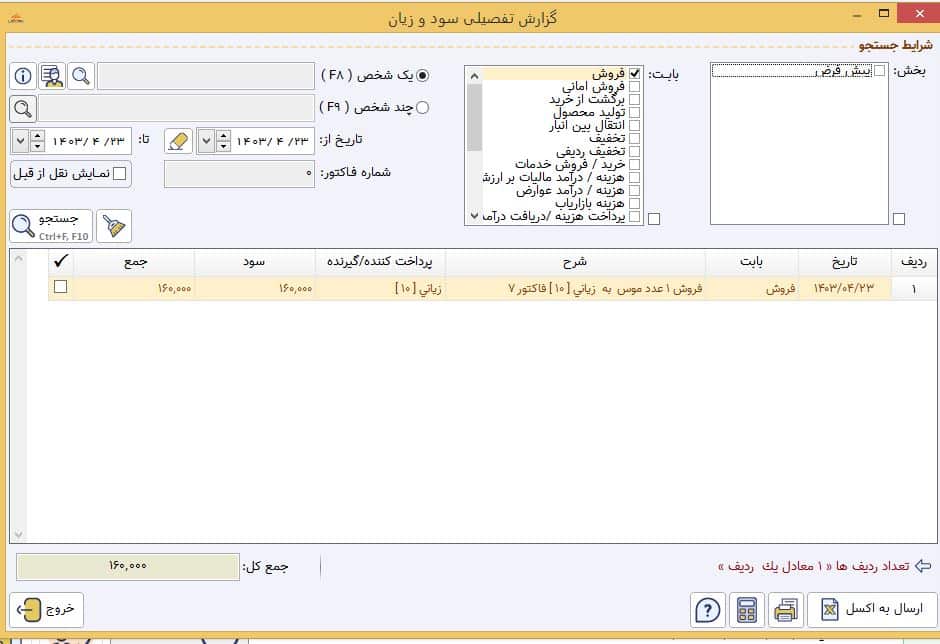Click the up arrow of the تاریخ از spinner

223,136
